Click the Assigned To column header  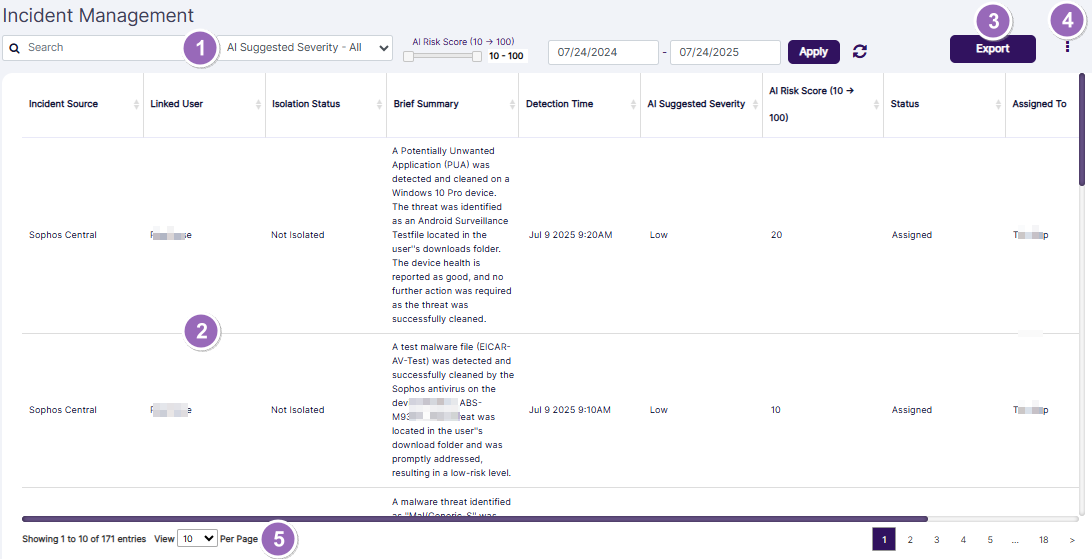click(x=1039, y=104)
